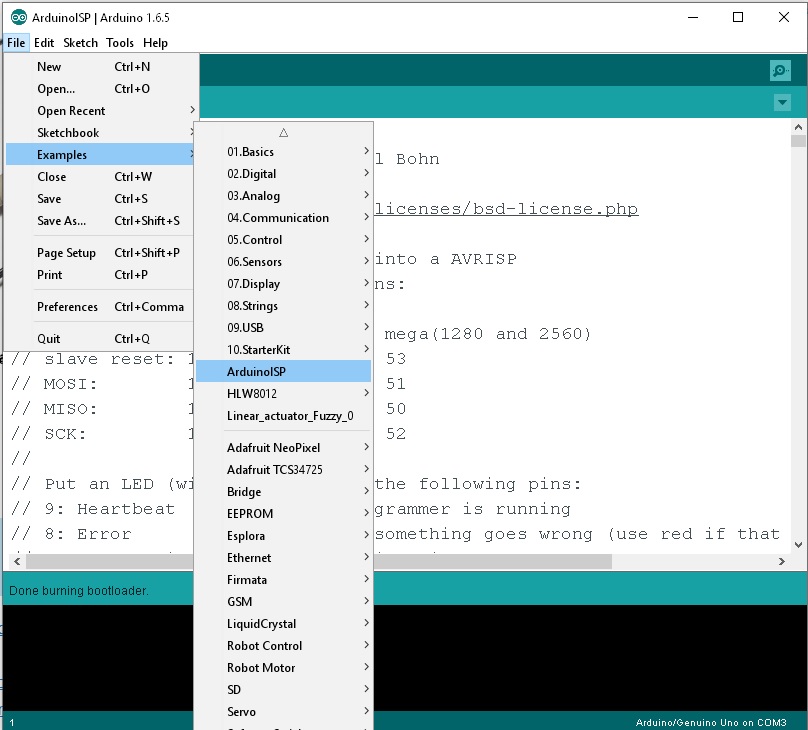Expand the Robot Motor examples
The height and width of the screenshot is (730, 808).
[283, 668]
